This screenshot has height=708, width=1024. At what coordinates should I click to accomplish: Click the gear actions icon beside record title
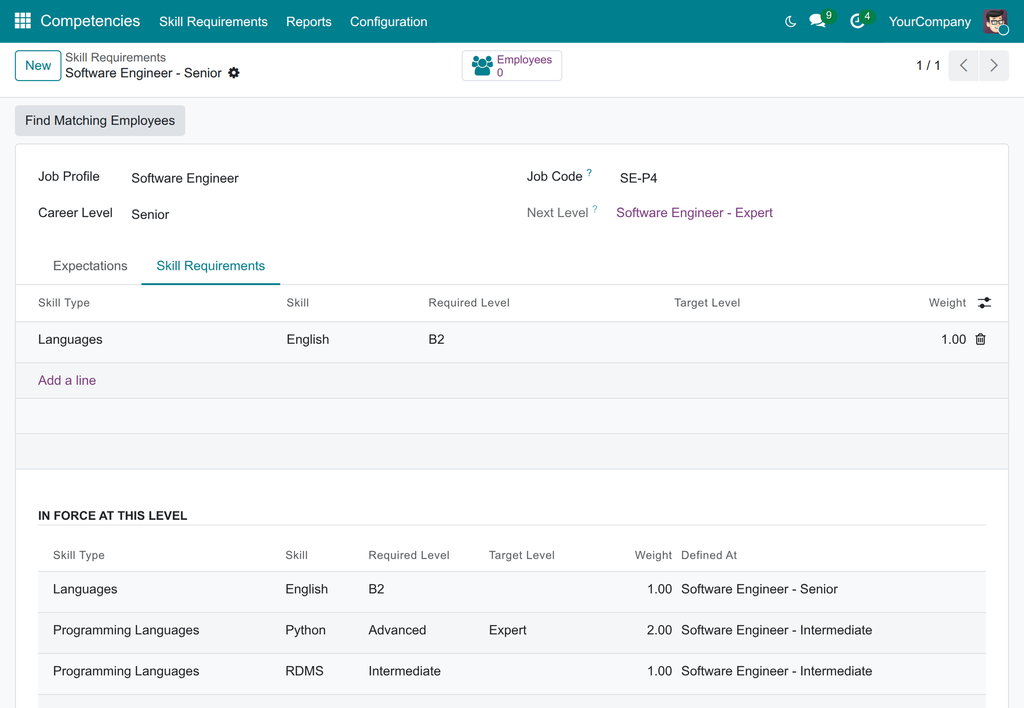coord(234,73)
